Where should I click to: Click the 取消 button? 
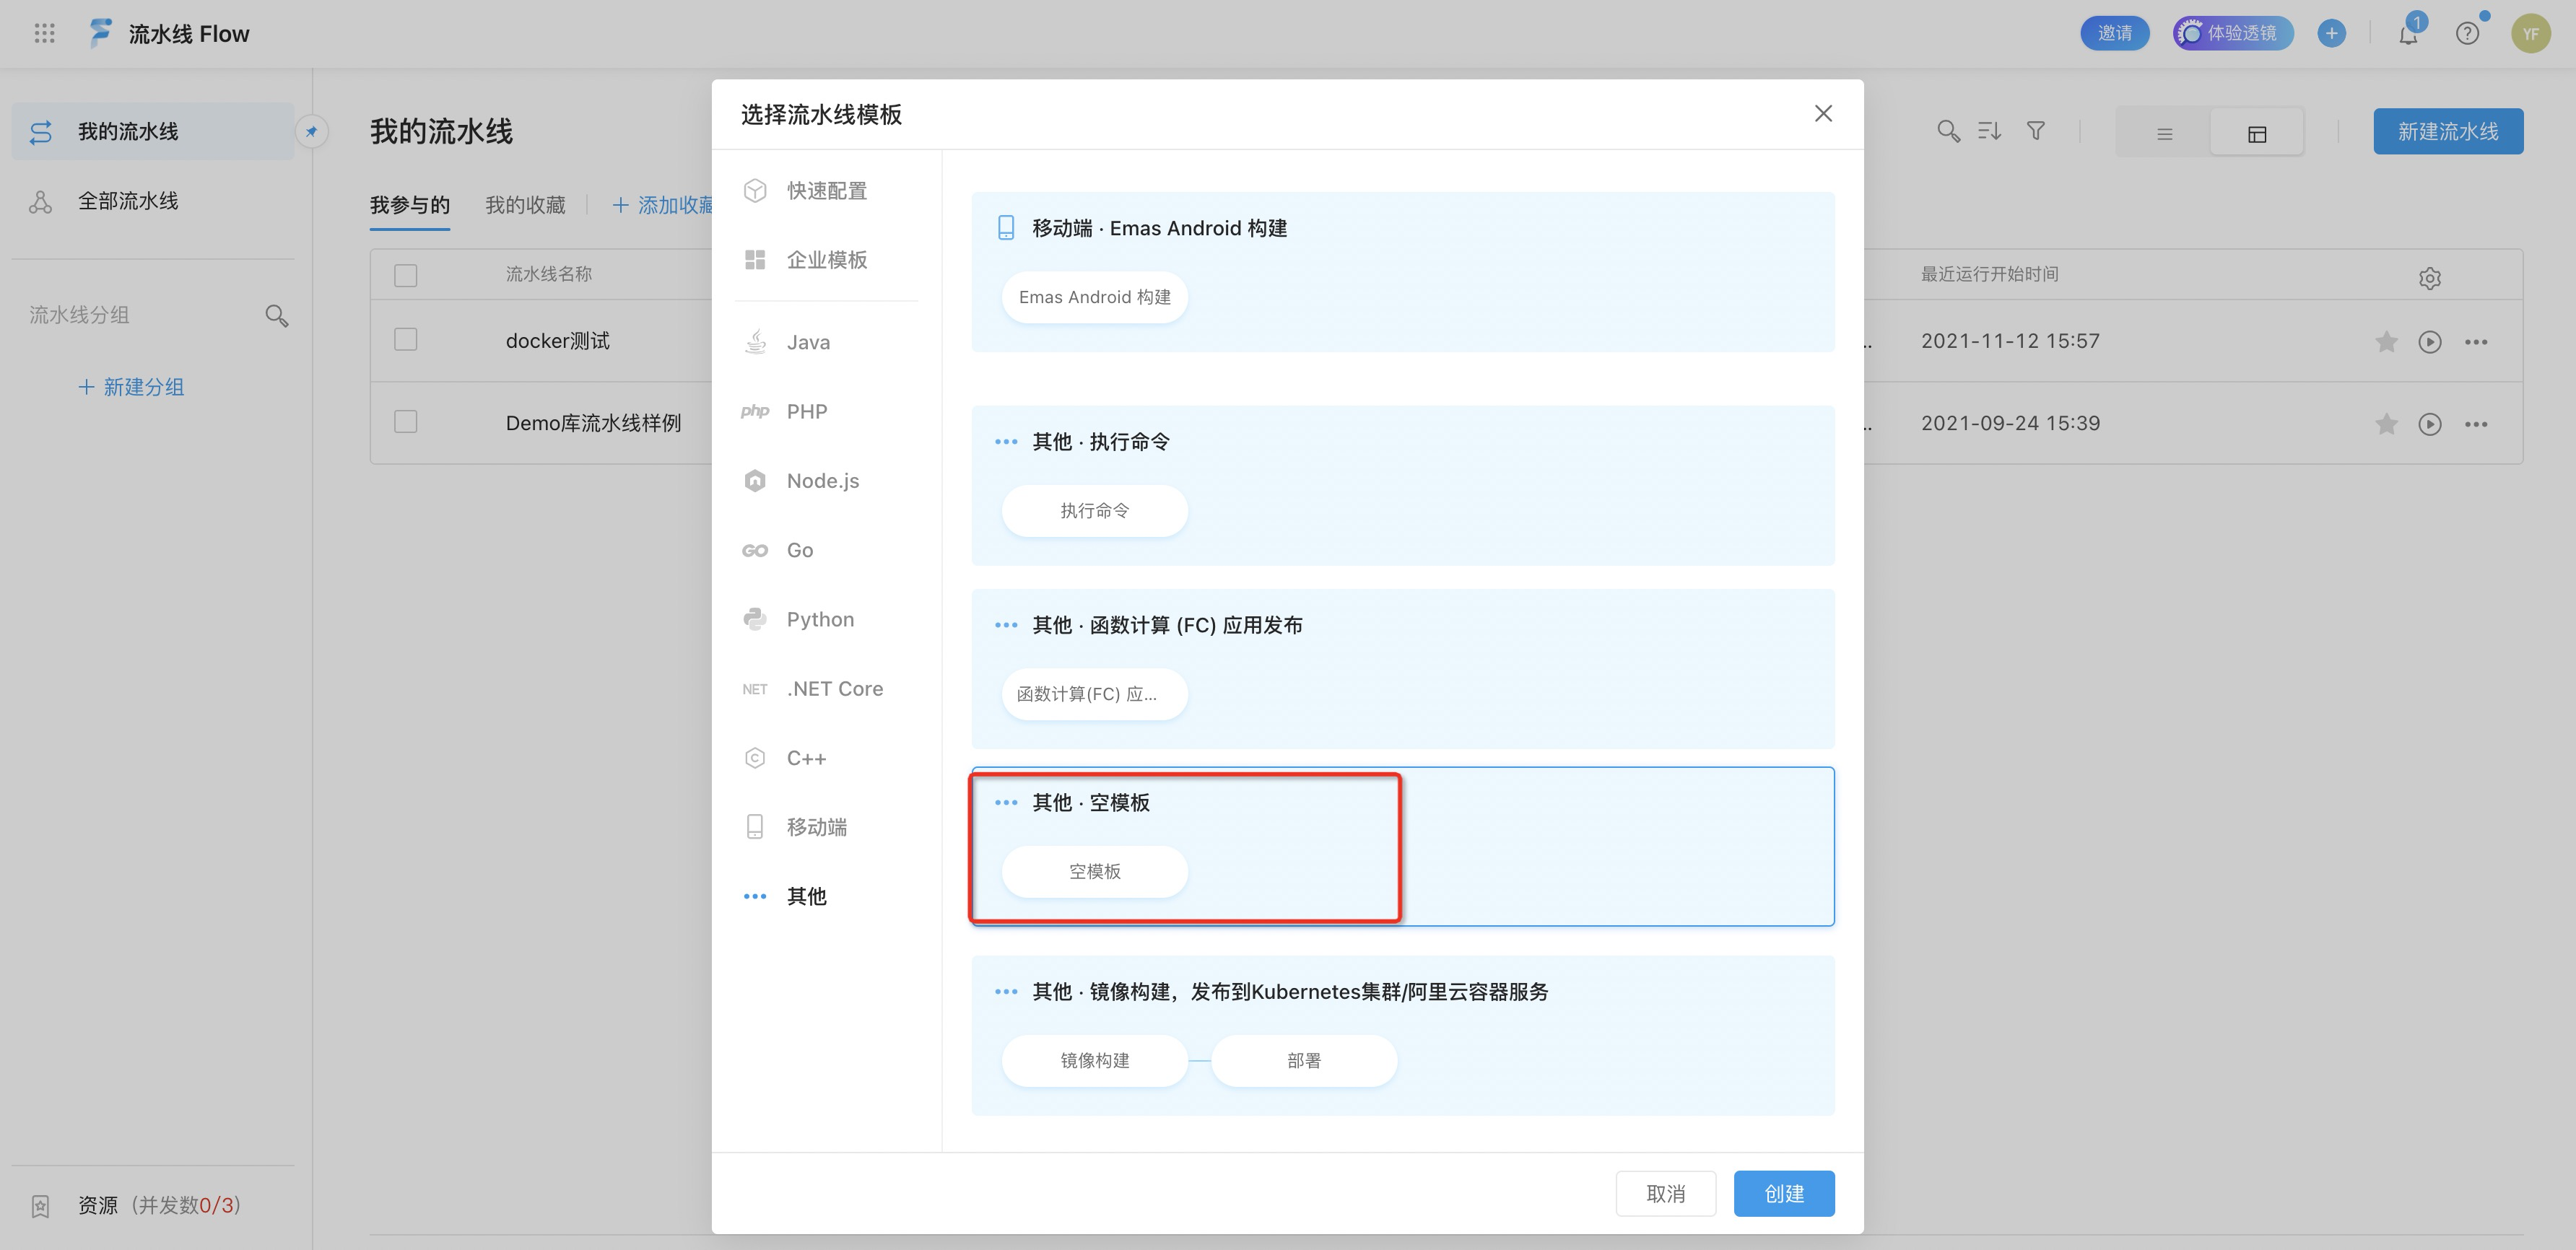1665,1193
